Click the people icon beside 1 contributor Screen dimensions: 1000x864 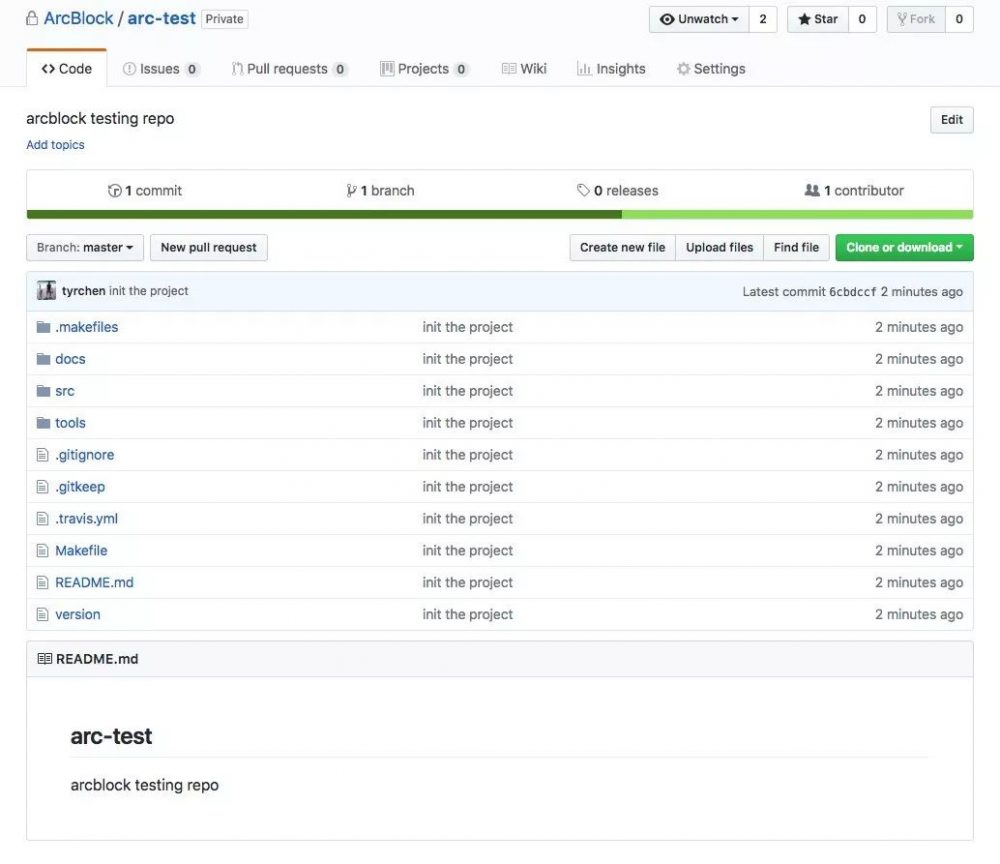[812, 190]
